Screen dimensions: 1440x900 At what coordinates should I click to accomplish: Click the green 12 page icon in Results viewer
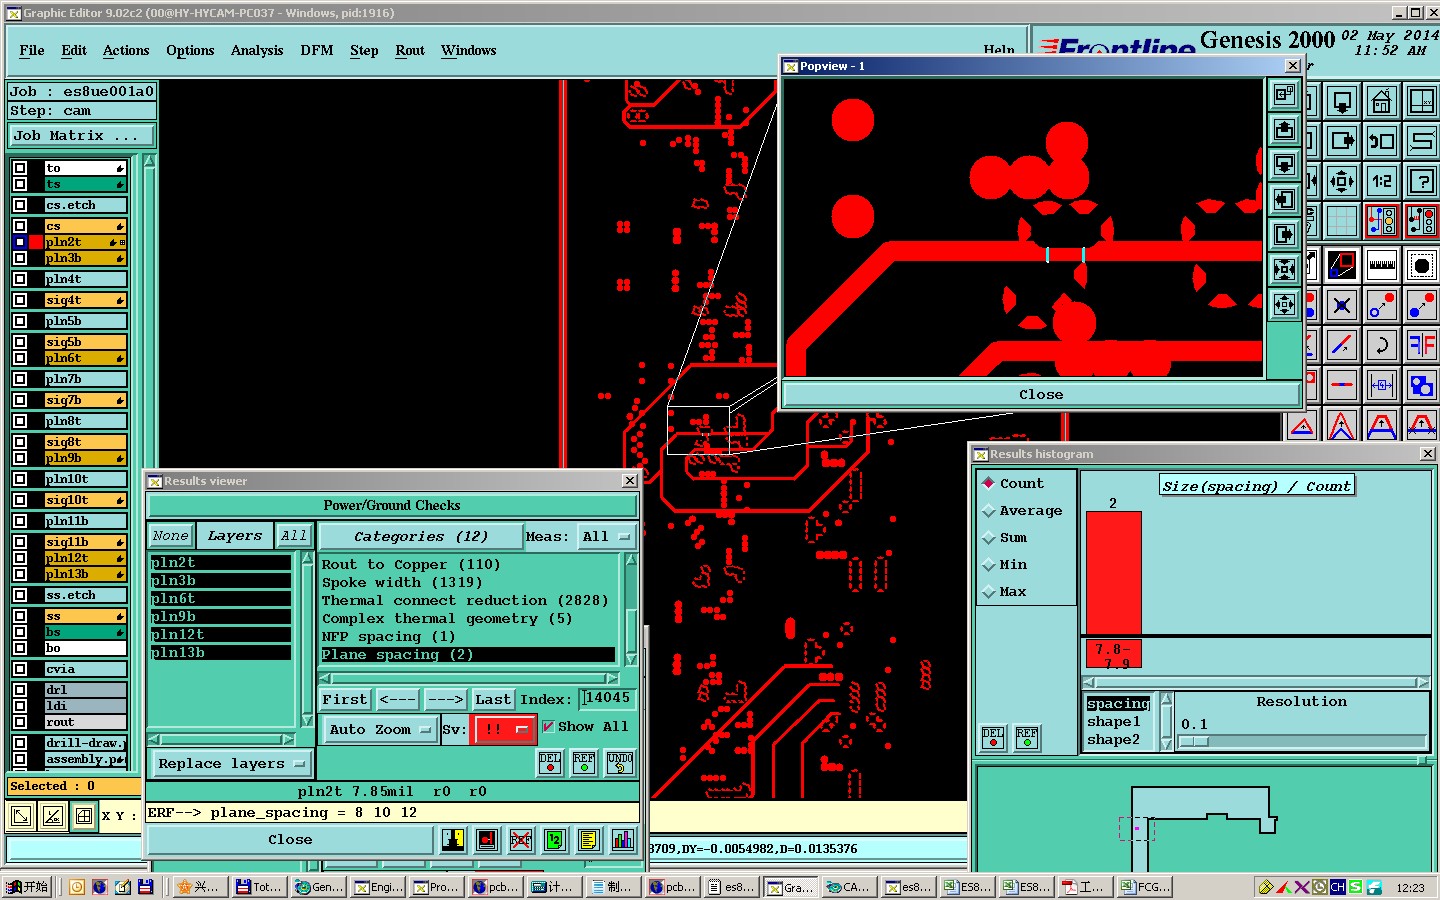554,840
